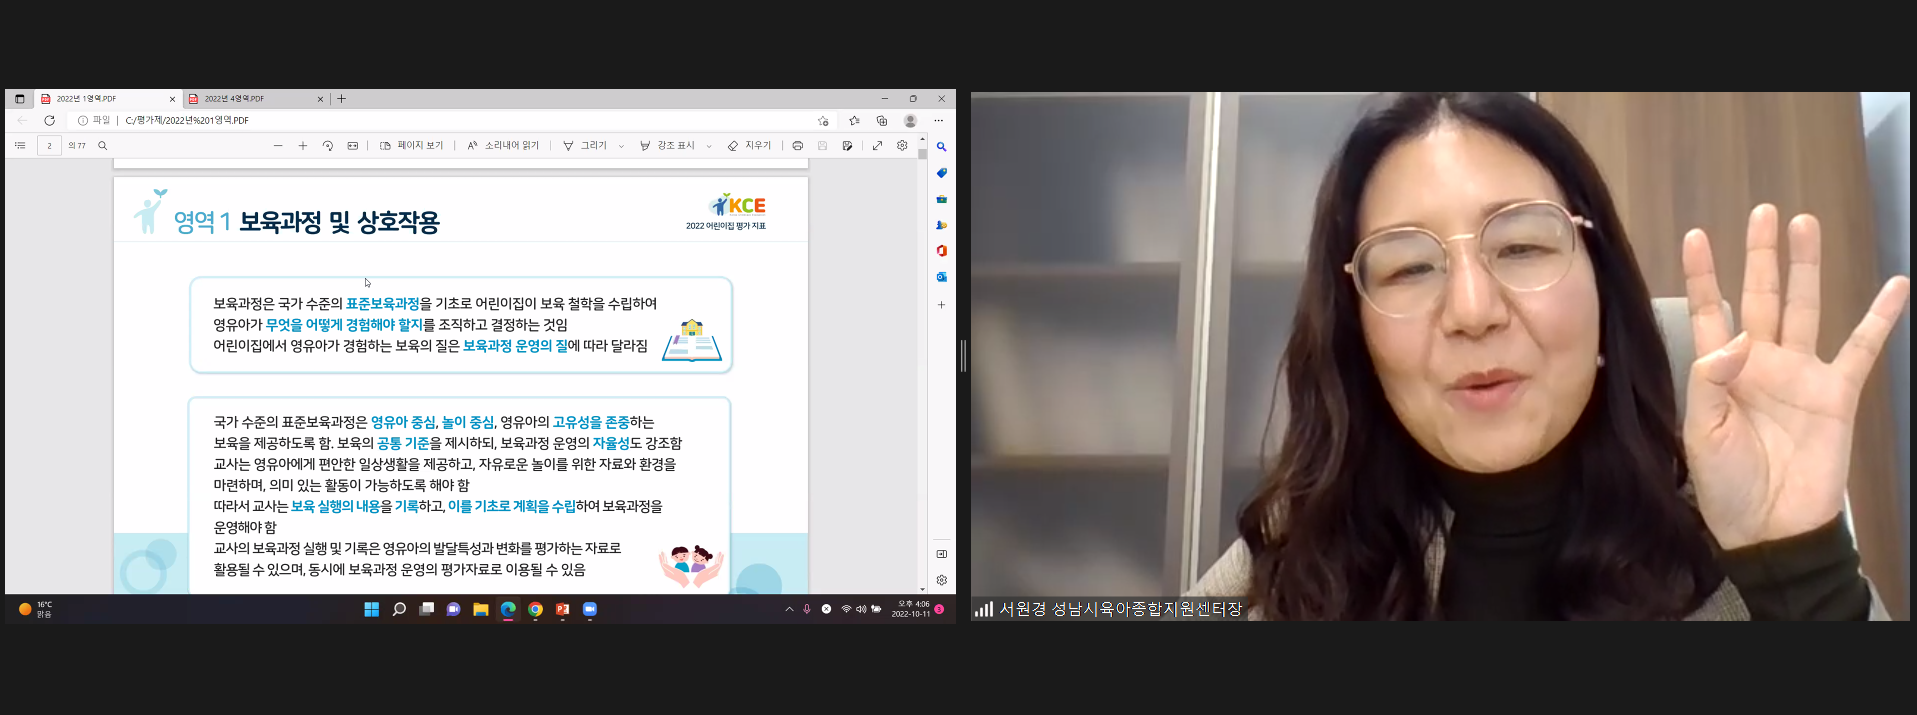1917x715 pixels.
Task: Expand the 그리기 draw options dropdown
Action: 621,146
